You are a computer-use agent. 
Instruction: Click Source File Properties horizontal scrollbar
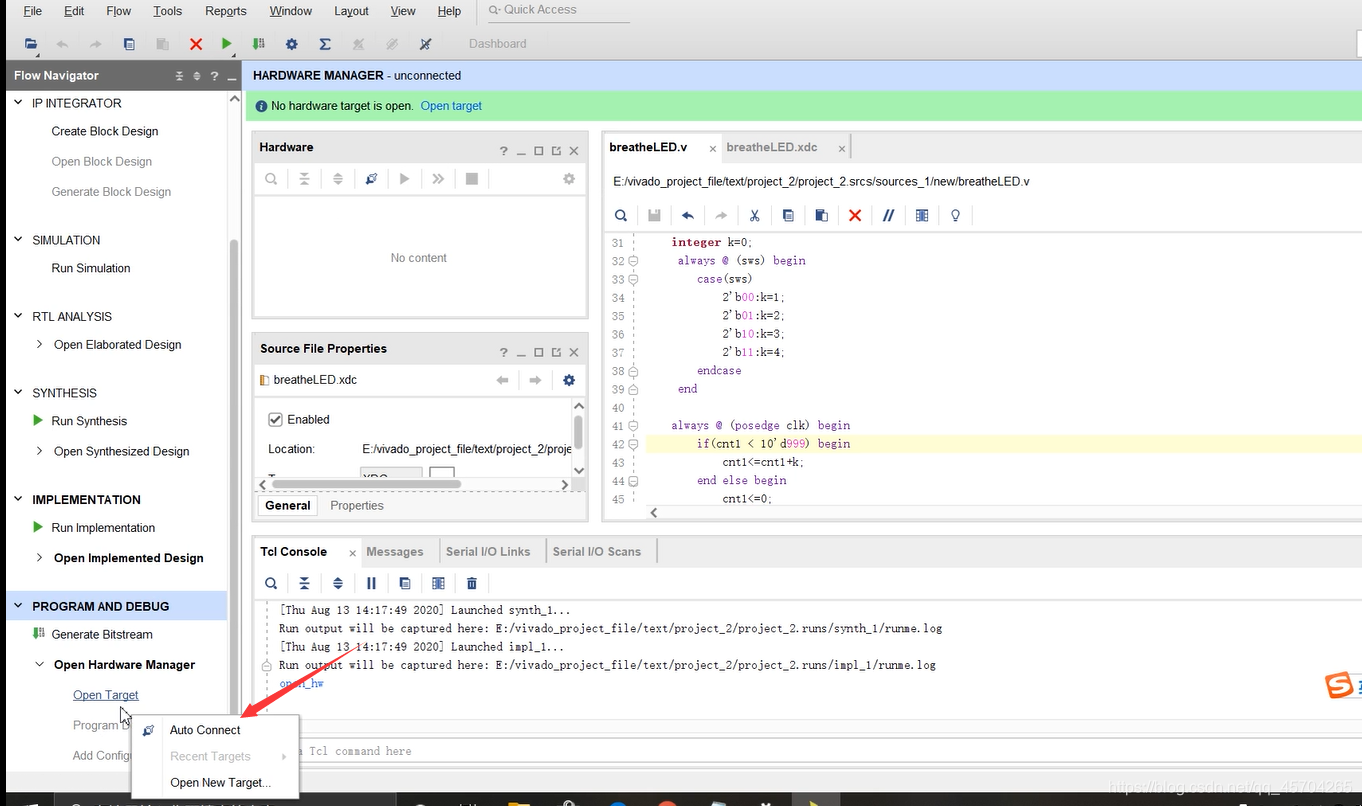[366, 484]
